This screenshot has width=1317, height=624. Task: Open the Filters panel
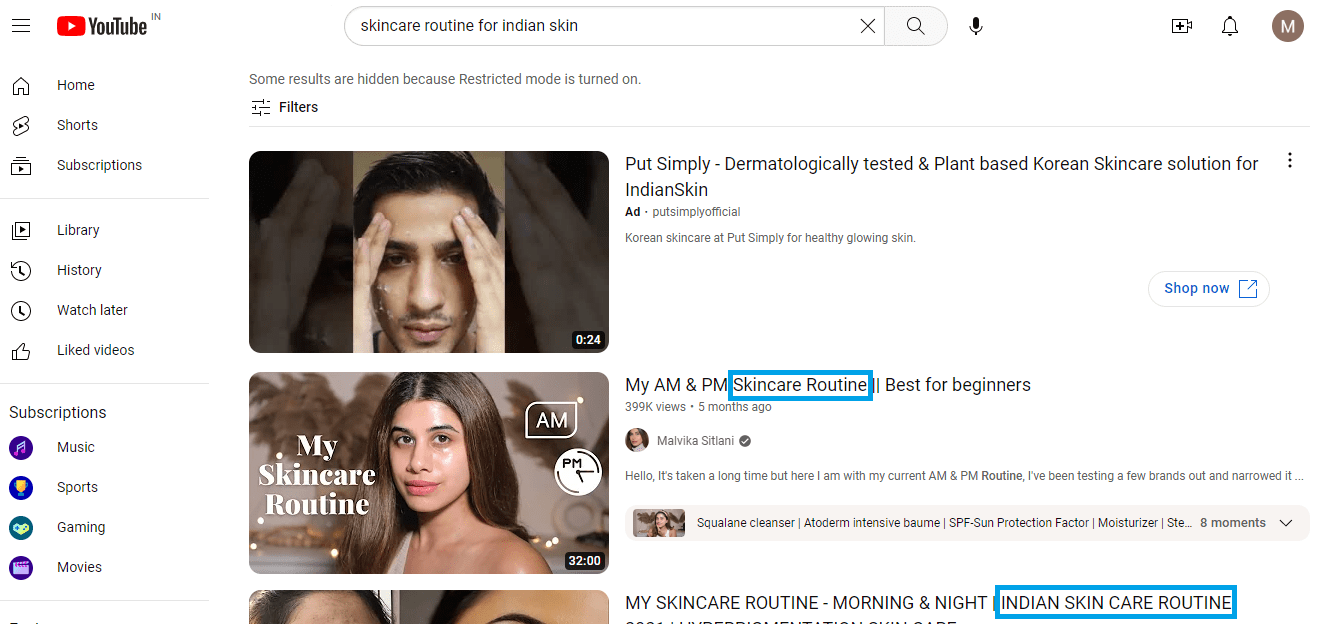point(284,106)
